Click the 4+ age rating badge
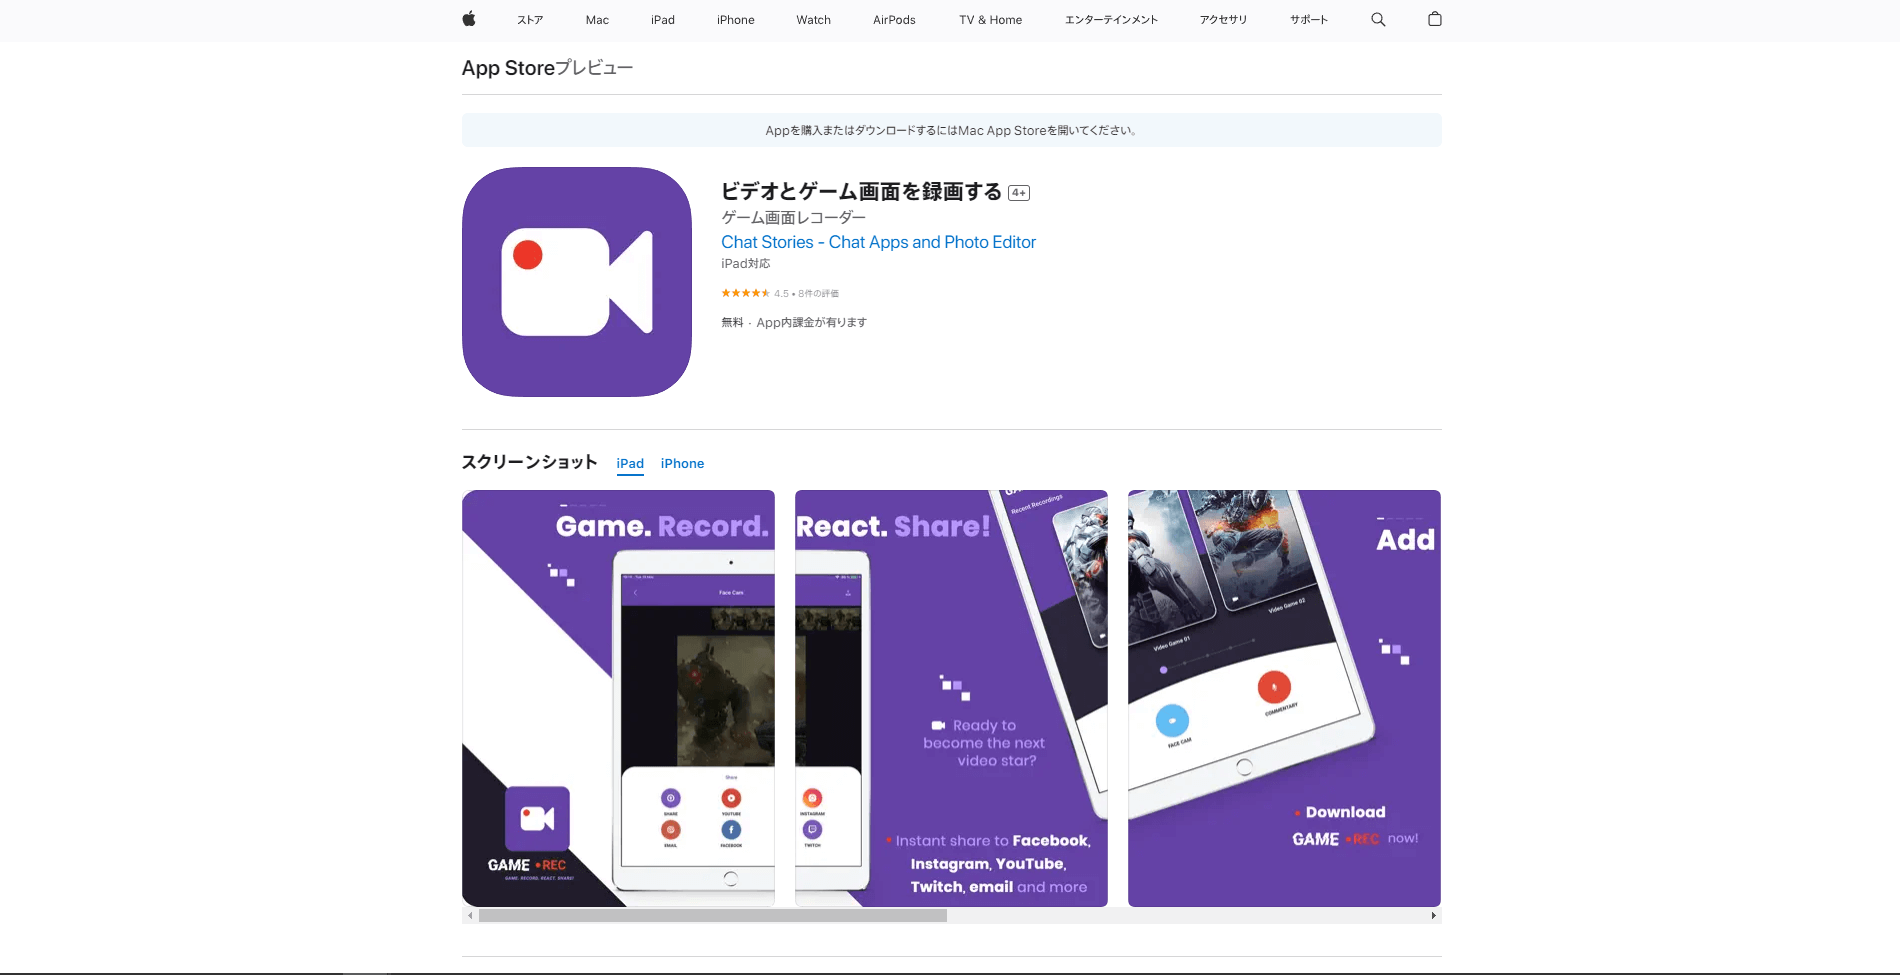The width and height of the screenshot is (1900, 975). [1019, 193]
